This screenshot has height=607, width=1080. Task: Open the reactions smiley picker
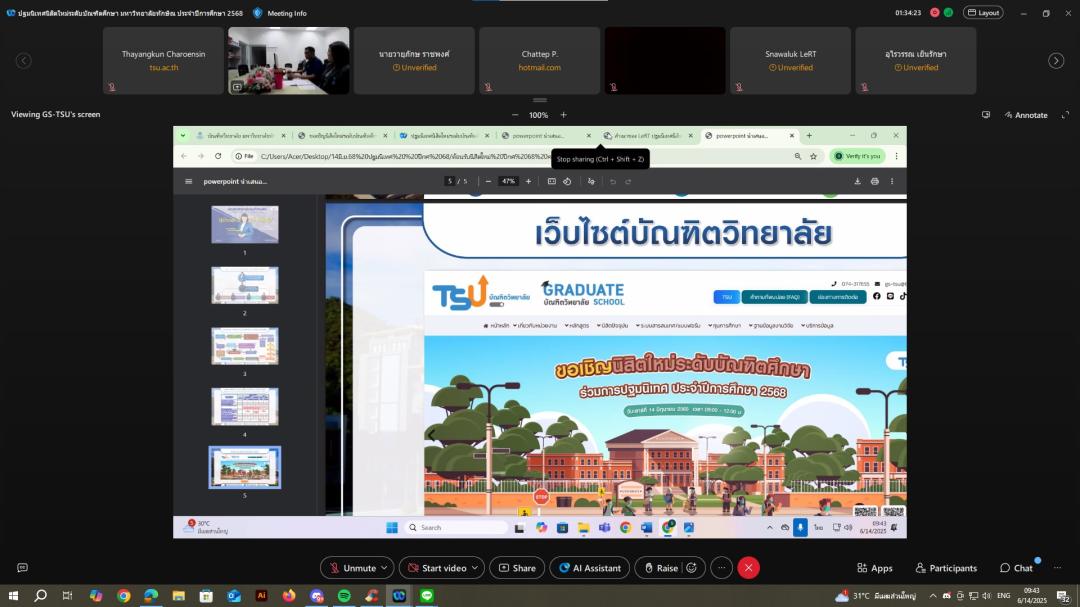(692, 568)
